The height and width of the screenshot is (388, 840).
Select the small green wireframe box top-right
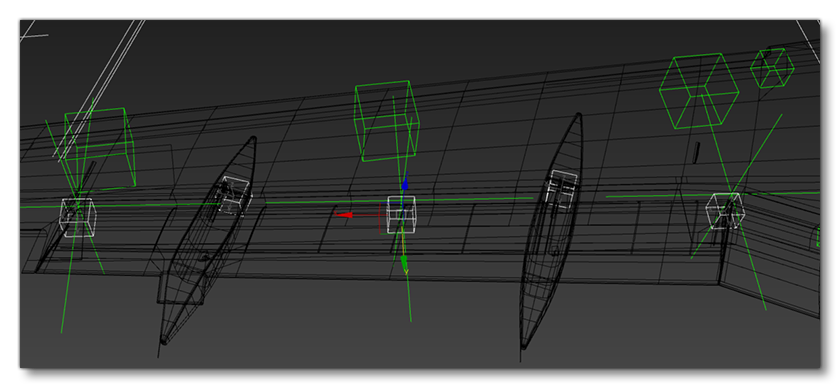pyautogui.click(x=772, y=68)
